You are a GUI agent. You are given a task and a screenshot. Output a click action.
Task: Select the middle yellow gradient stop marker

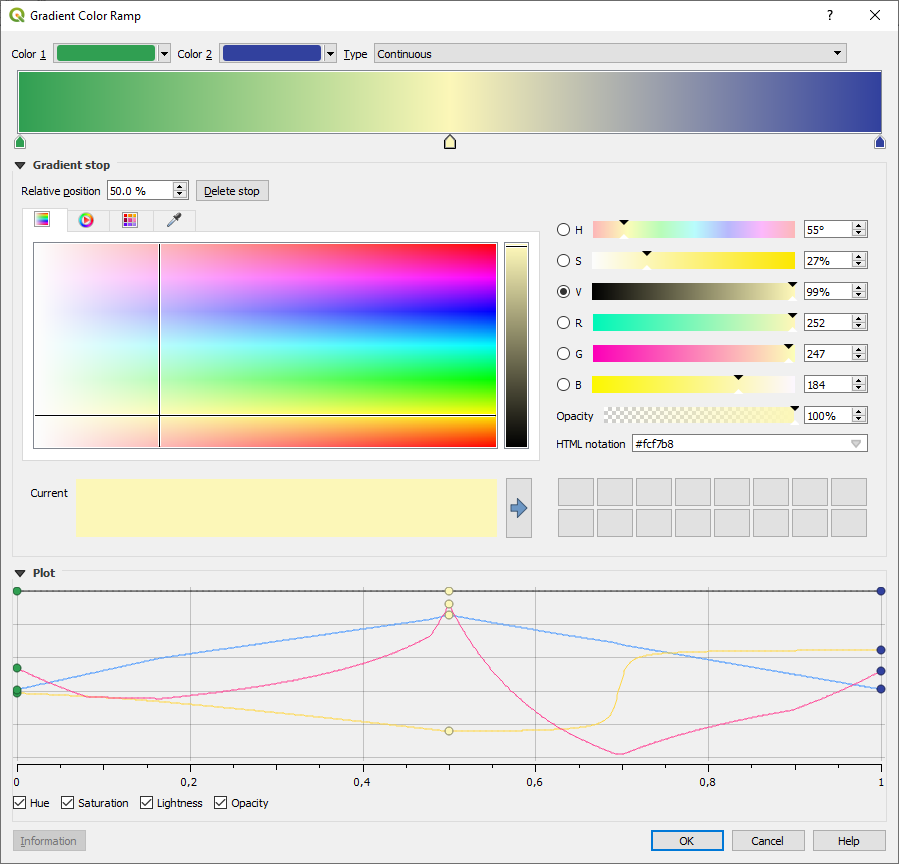coord(450,142)
